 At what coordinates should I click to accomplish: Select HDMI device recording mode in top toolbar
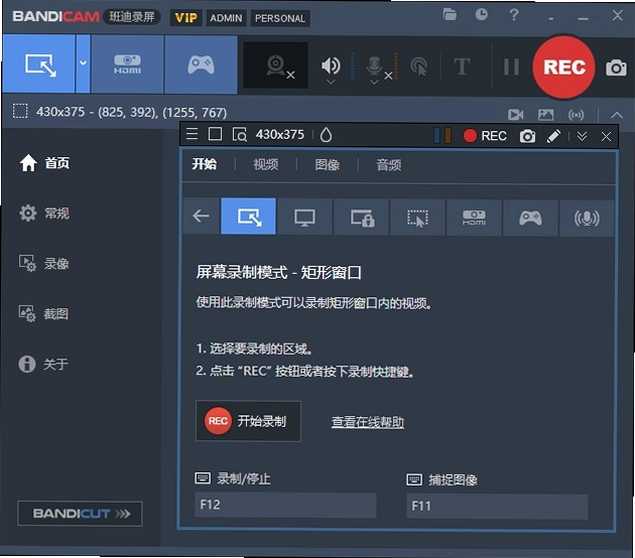point(127,64)
